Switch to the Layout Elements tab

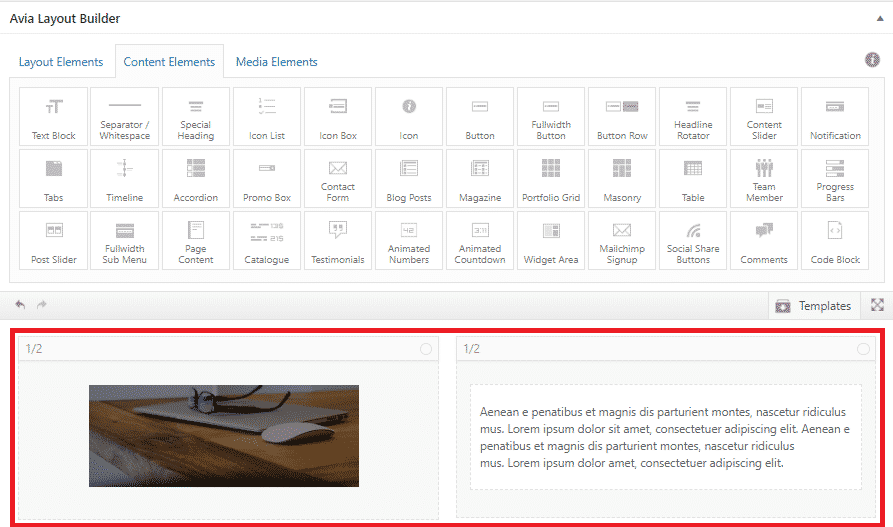61,62
